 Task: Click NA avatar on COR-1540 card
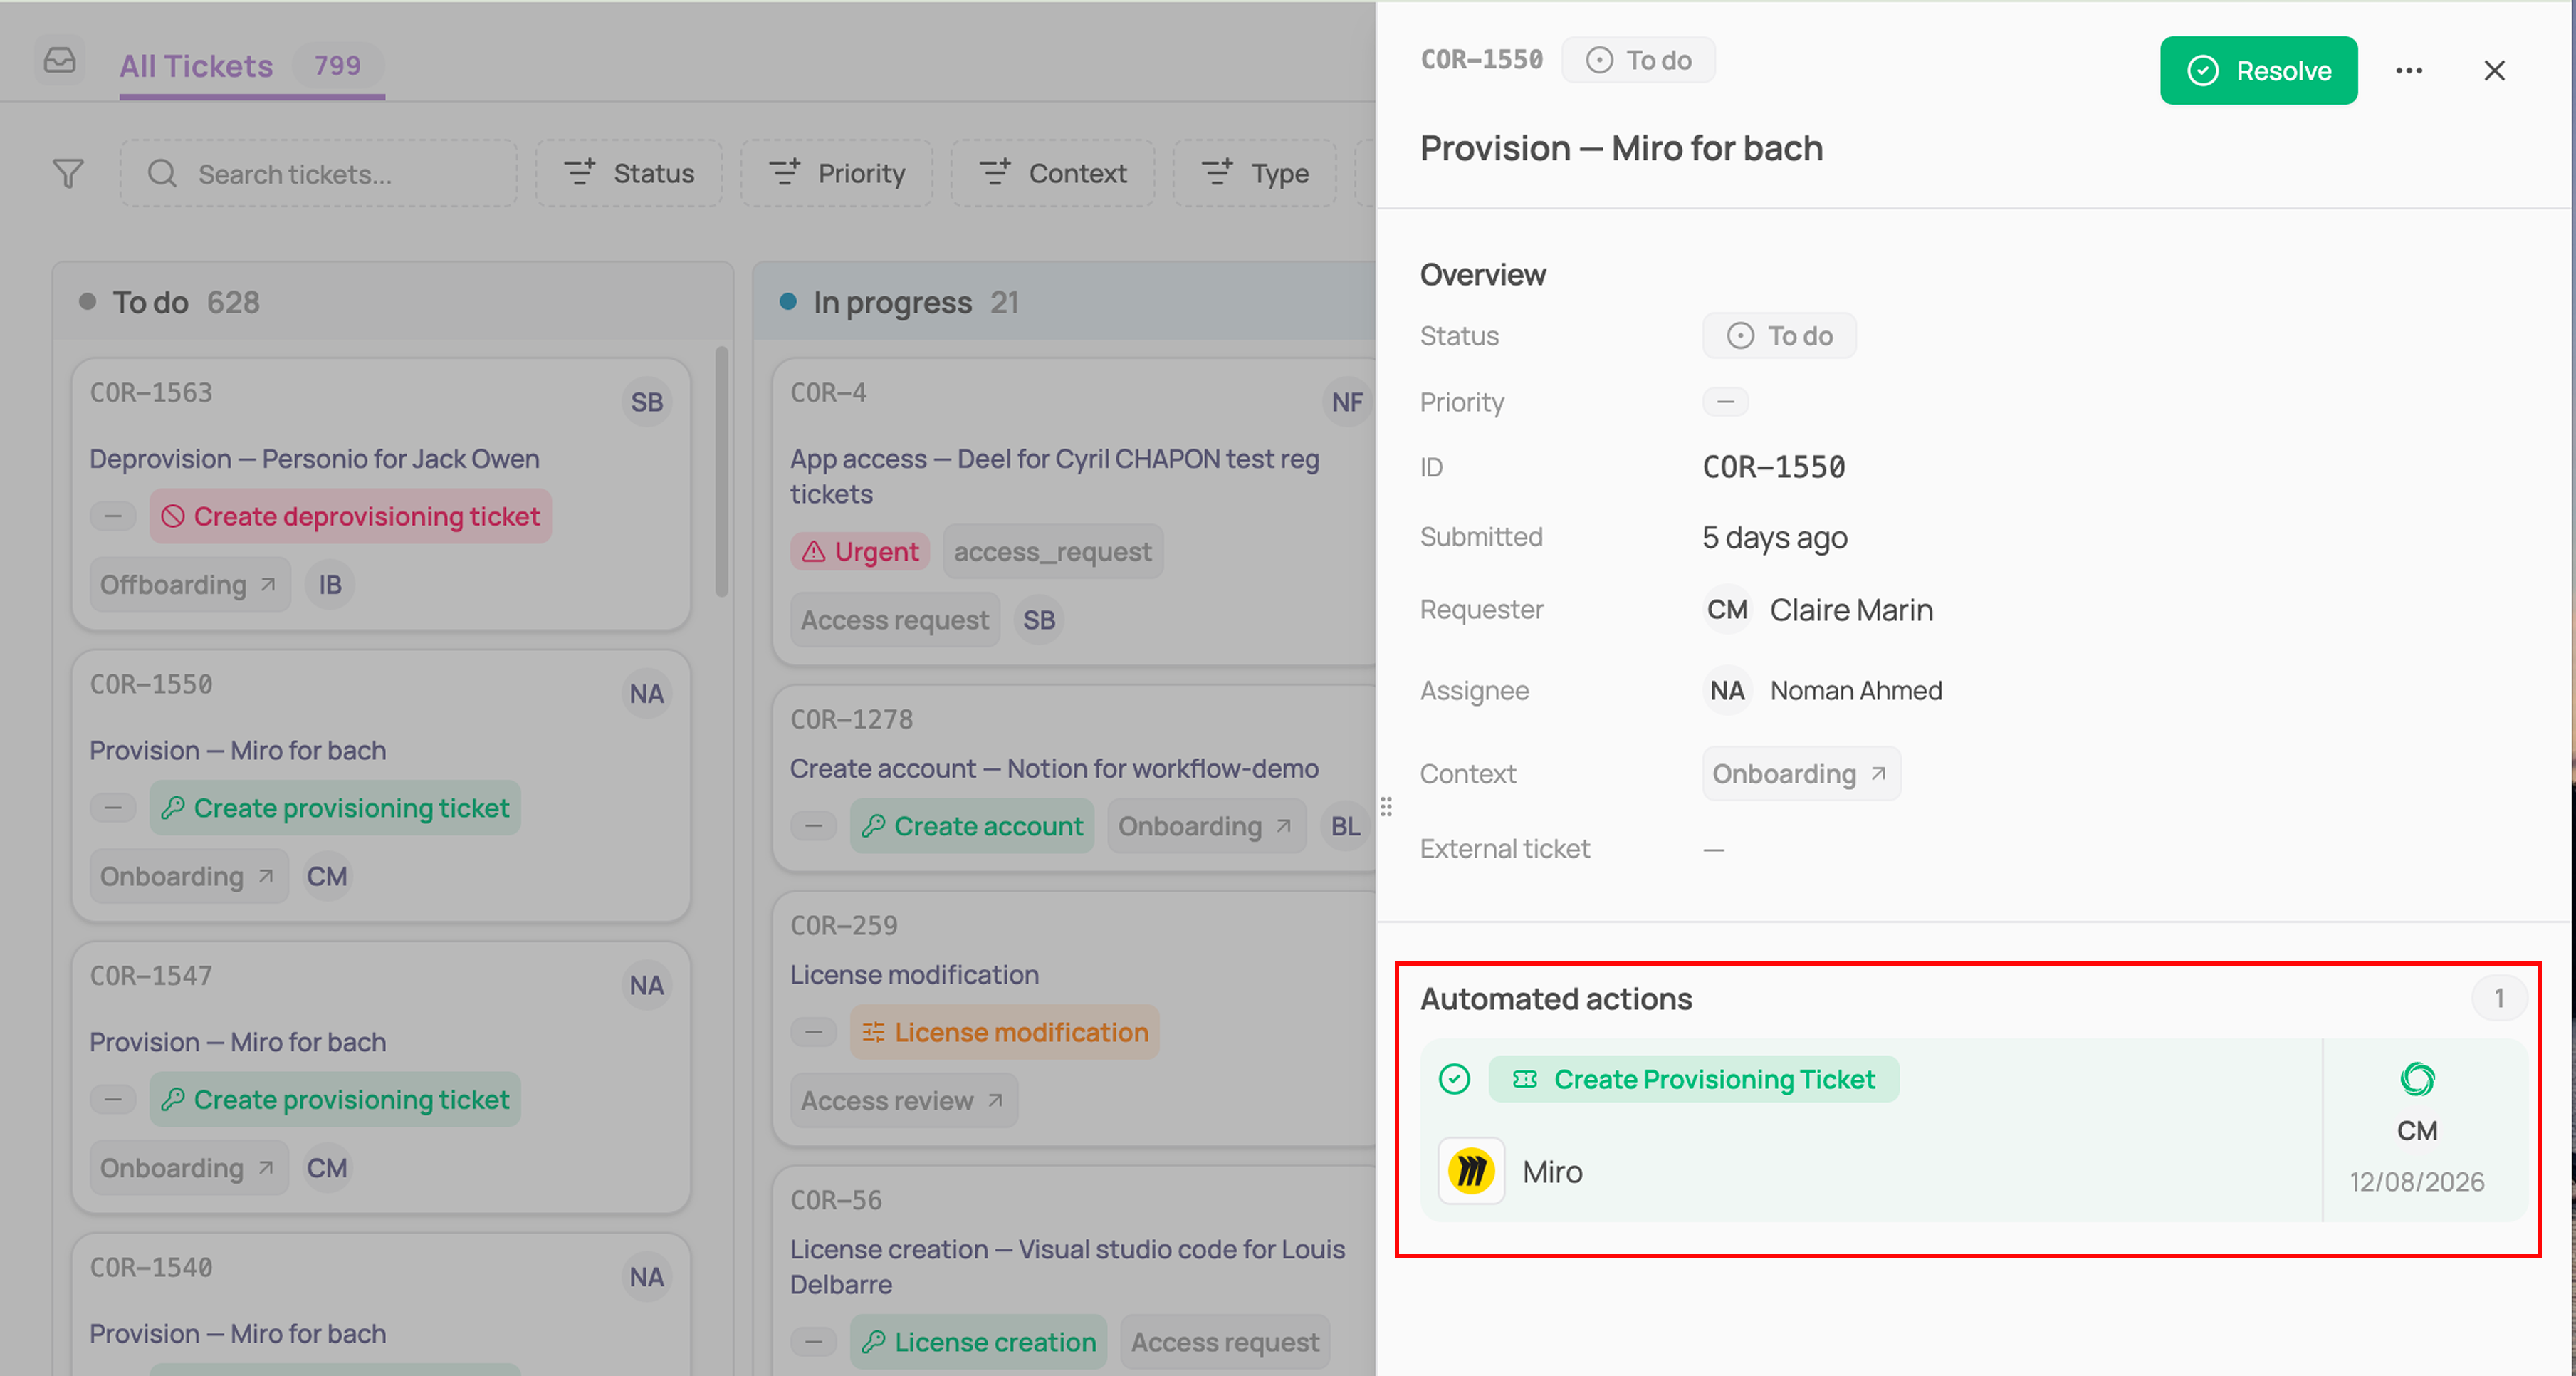pos(647,1277)
